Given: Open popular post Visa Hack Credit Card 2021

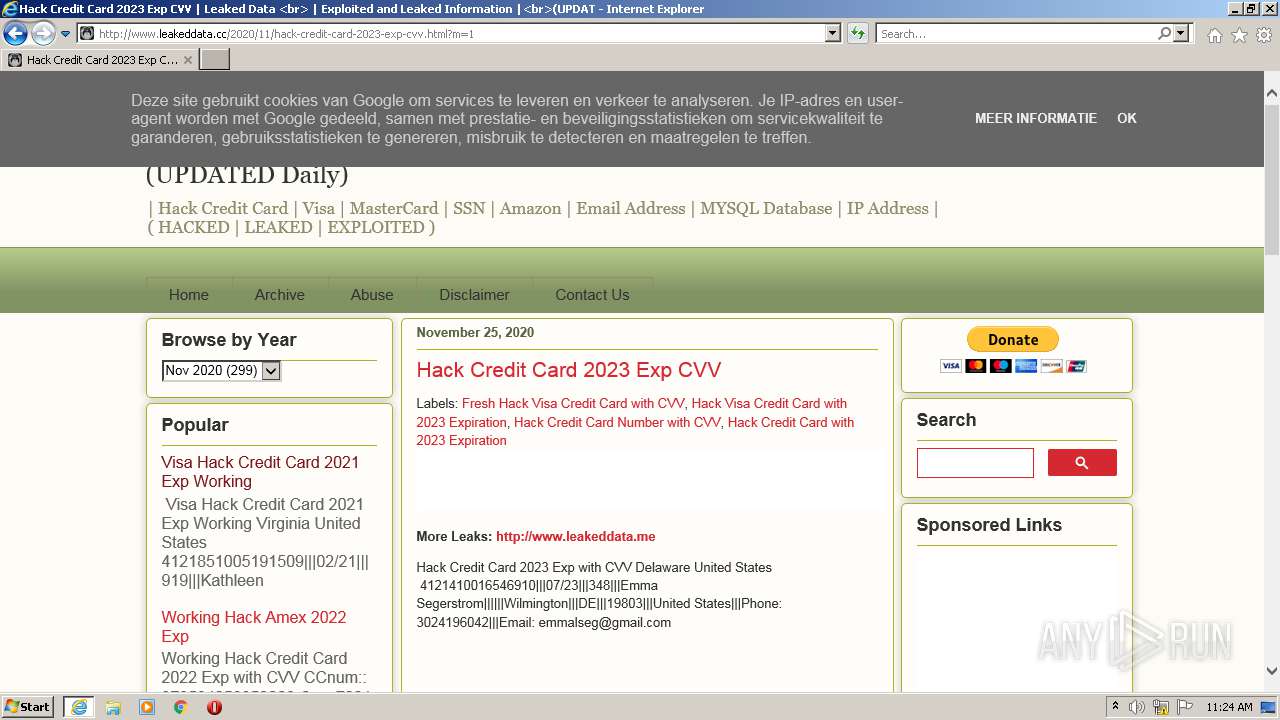Looking at the screenshot, I should coord(260,472).
